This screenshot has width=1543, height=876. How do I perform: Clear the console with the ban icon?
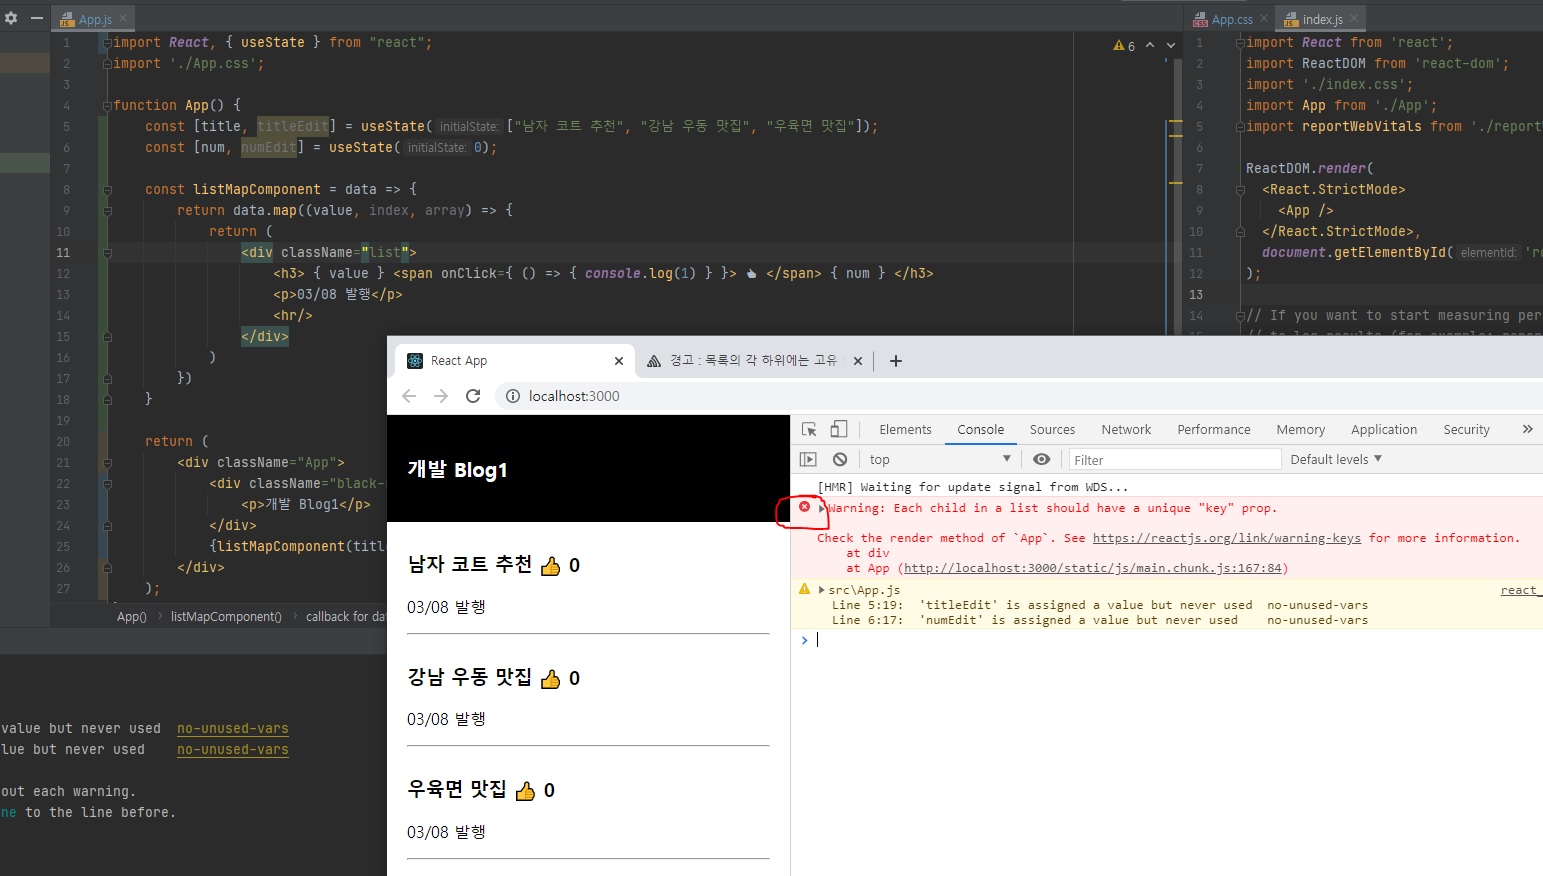[840, 459]
